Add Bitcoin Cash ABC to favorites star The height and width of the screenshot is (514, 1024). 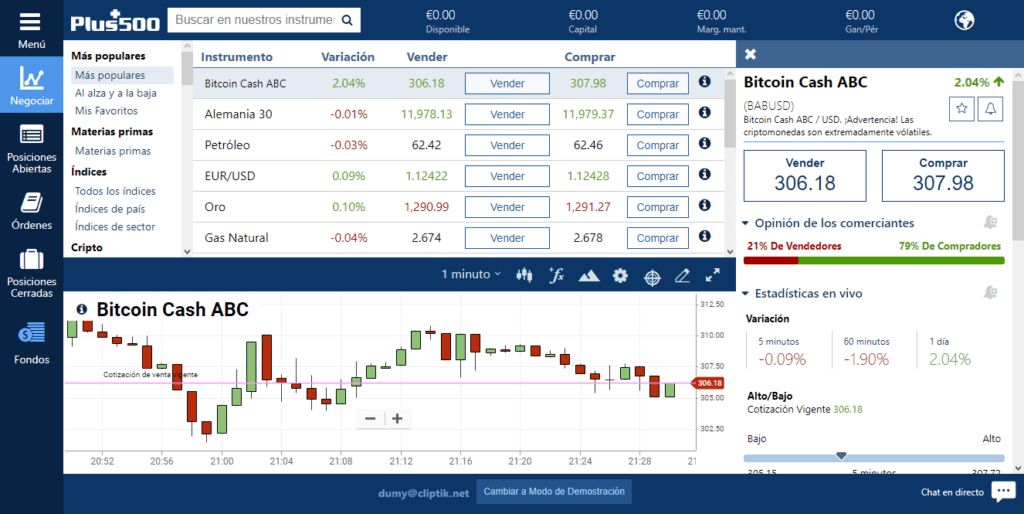[x=961, y=108]
